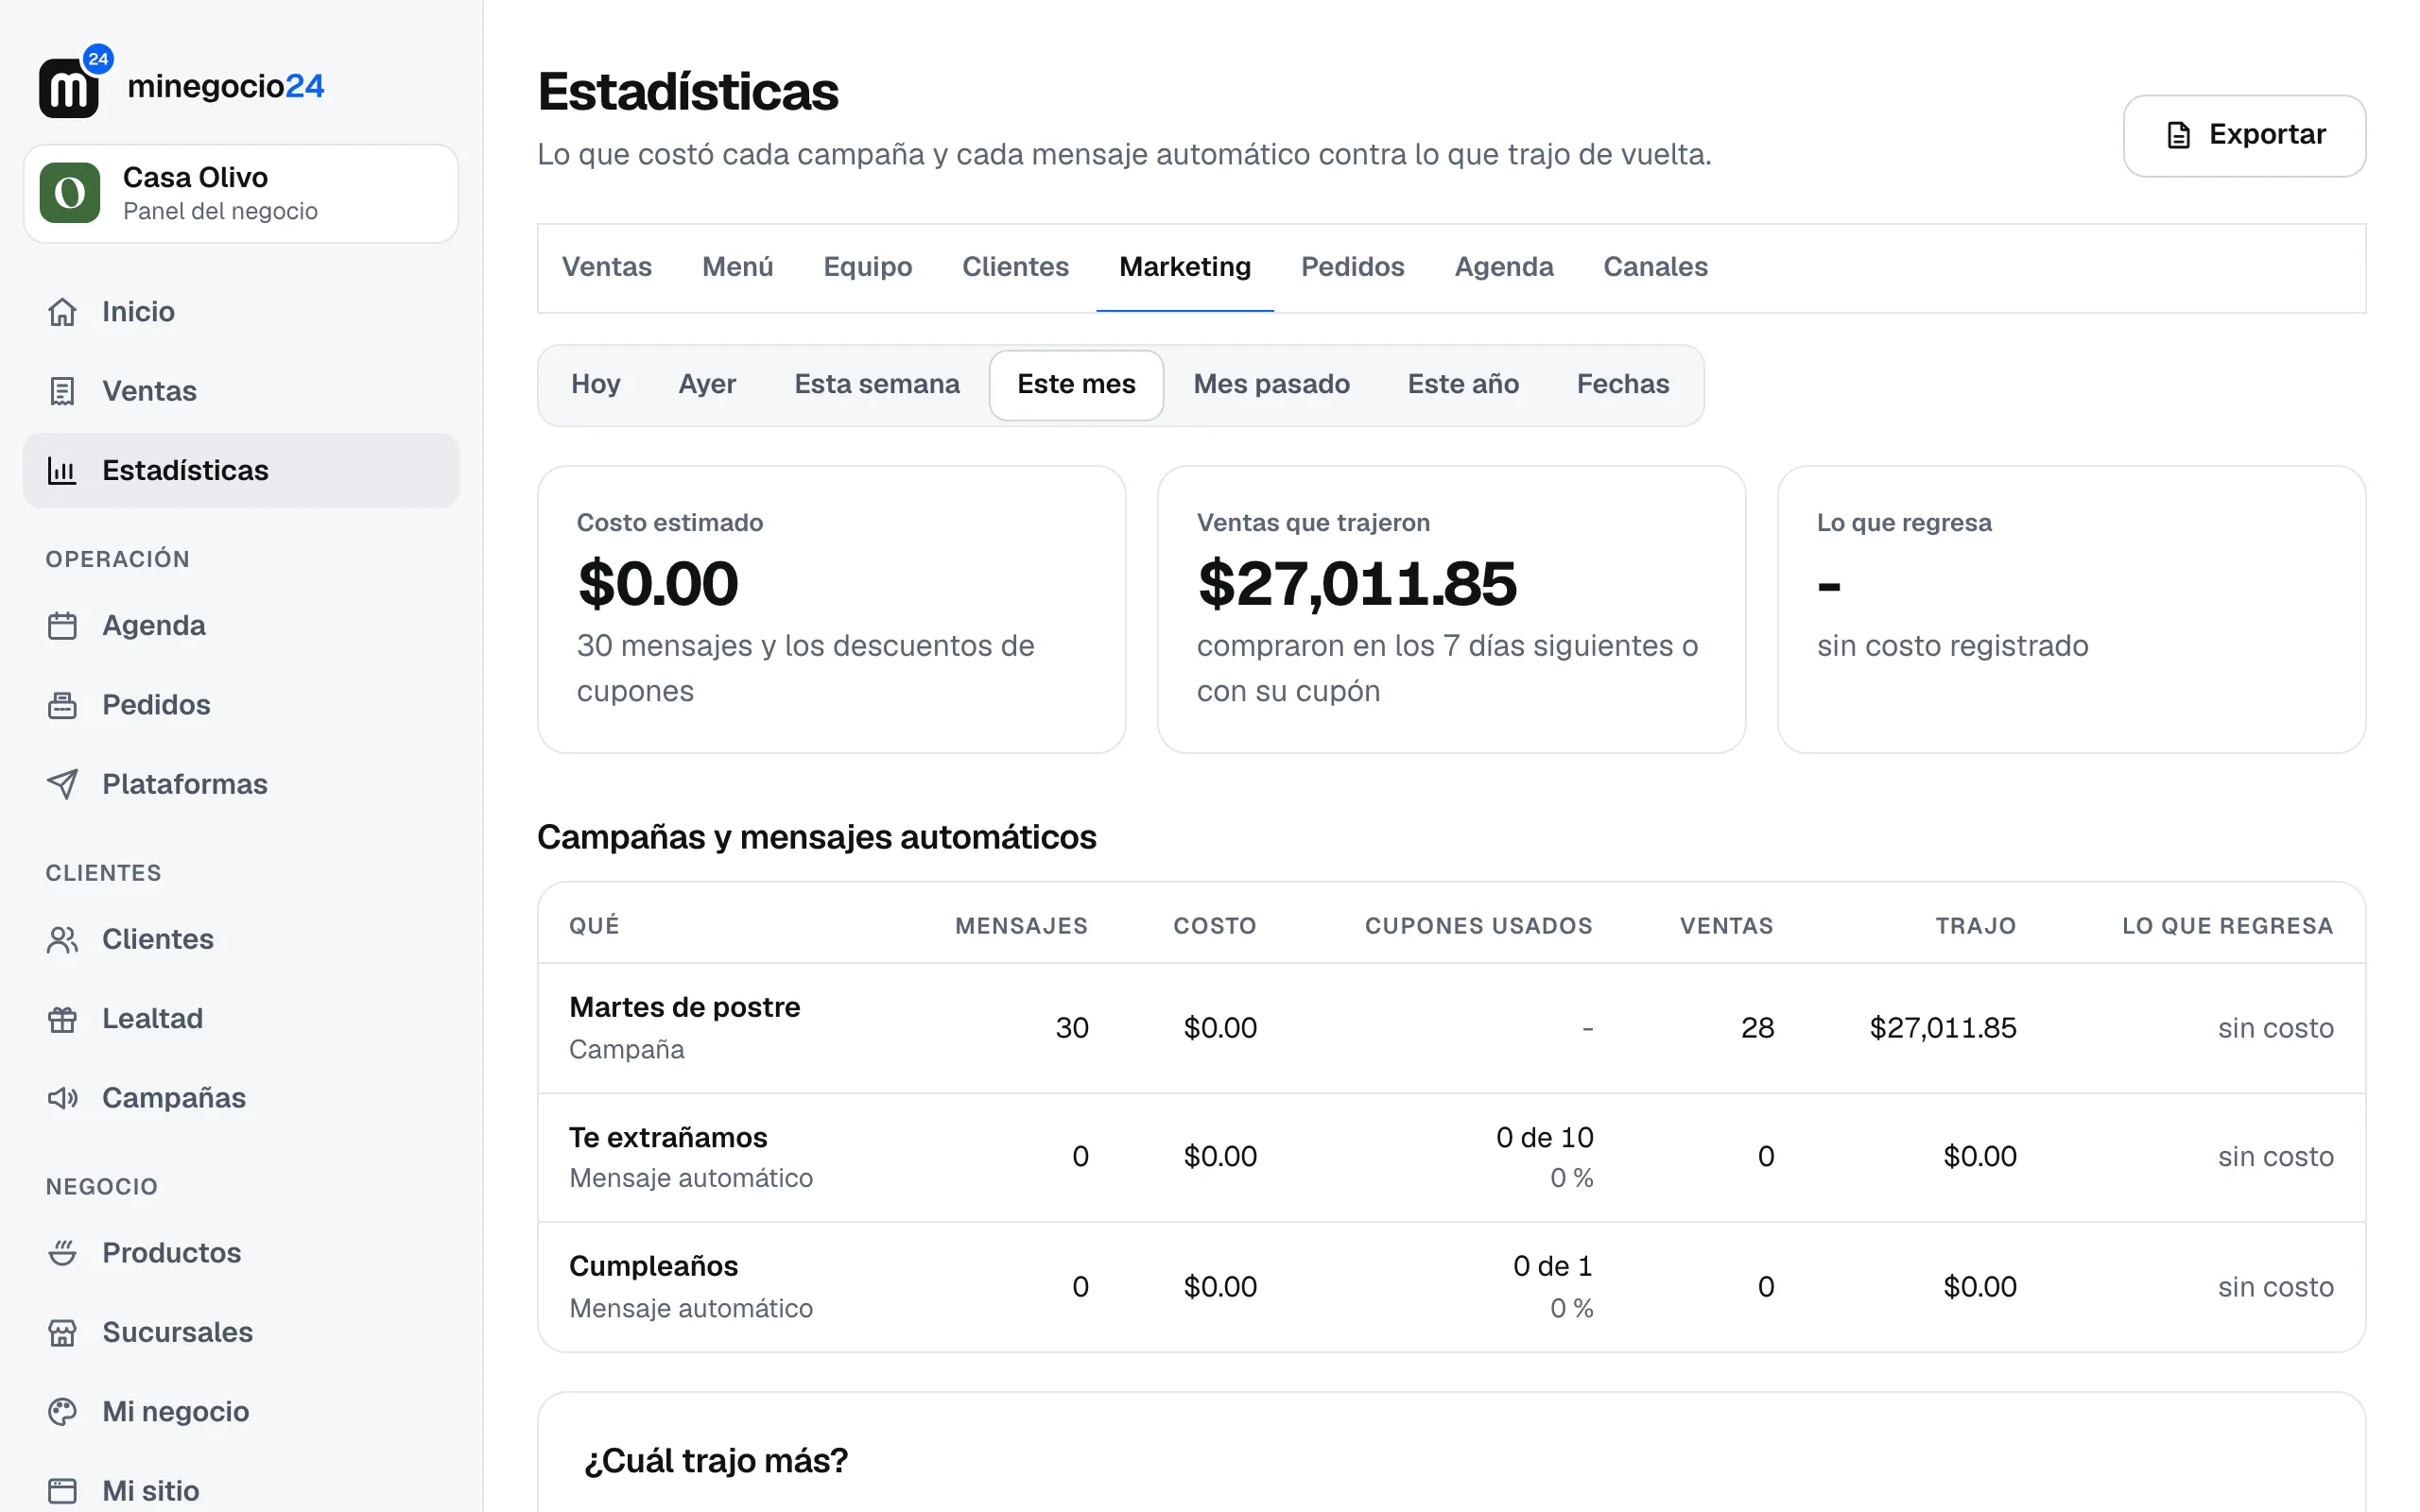Click the 0 de 10 coupons value
Screen dimensions: 2420x1512
[1544, 1138]
